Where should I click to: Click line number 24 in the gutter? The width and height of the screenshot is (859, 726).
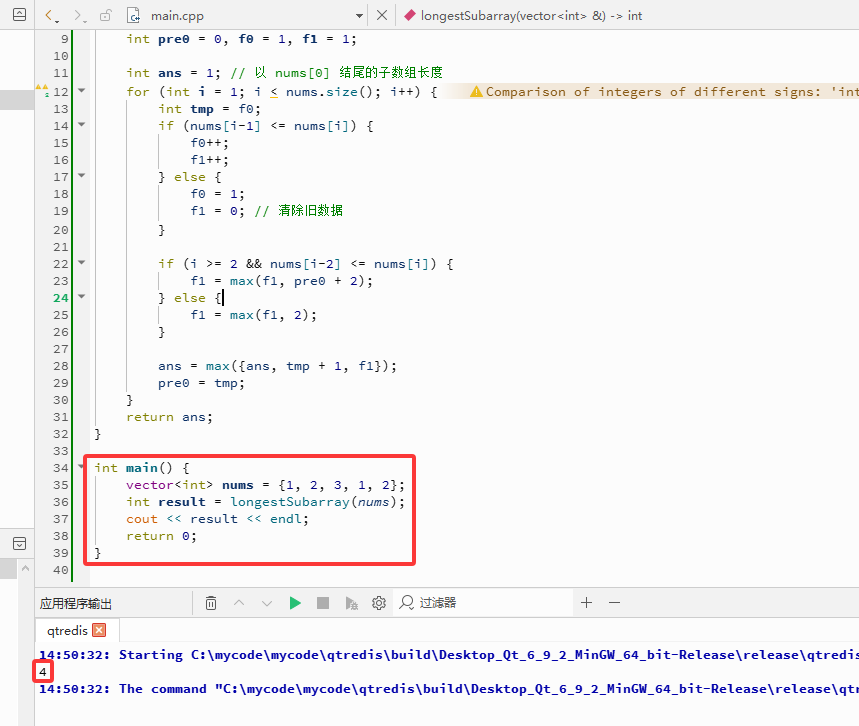tap(61, 298)
